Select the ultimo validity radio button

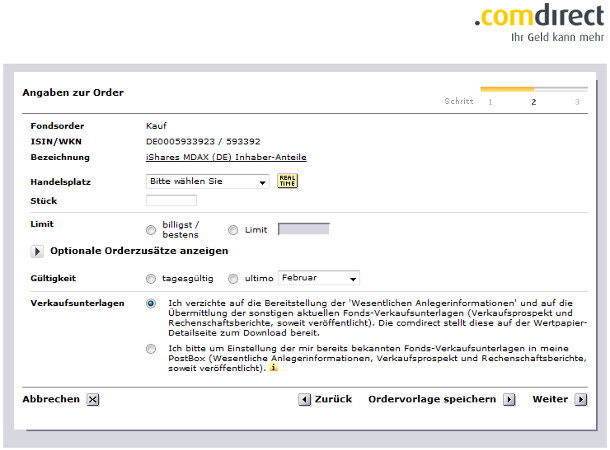click(233, 278)
